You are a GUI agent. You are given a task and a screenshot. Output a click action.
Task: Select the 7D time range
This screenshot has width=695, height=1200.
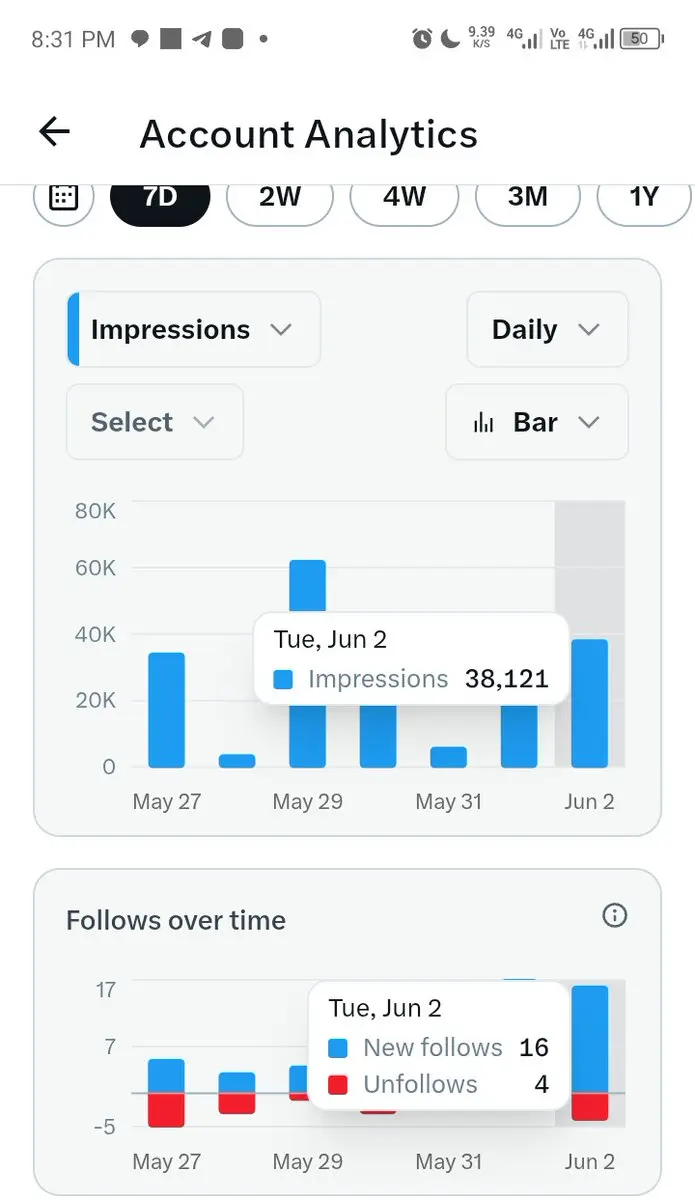pyautogui.click(x=160, y=196)
